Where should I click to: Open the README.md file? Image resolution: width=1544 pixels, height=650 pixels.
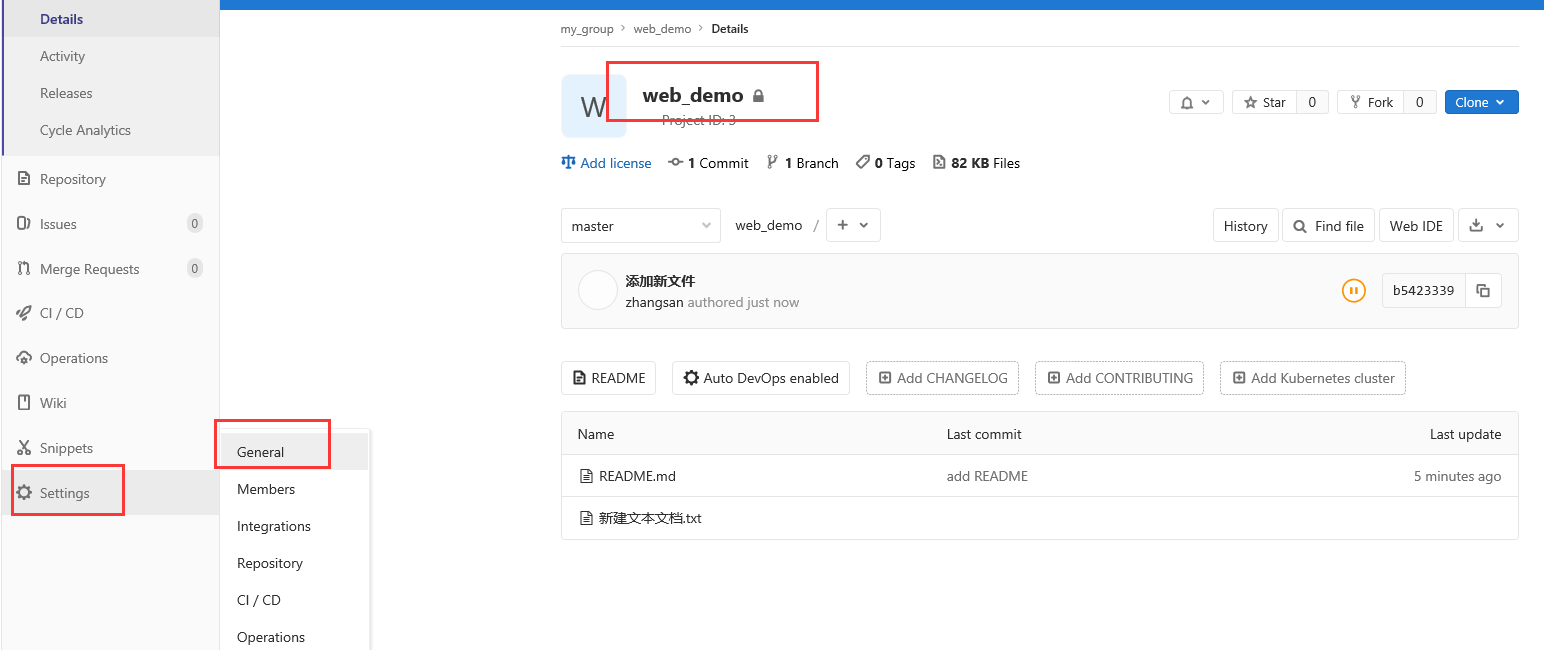tap(637, 476)
